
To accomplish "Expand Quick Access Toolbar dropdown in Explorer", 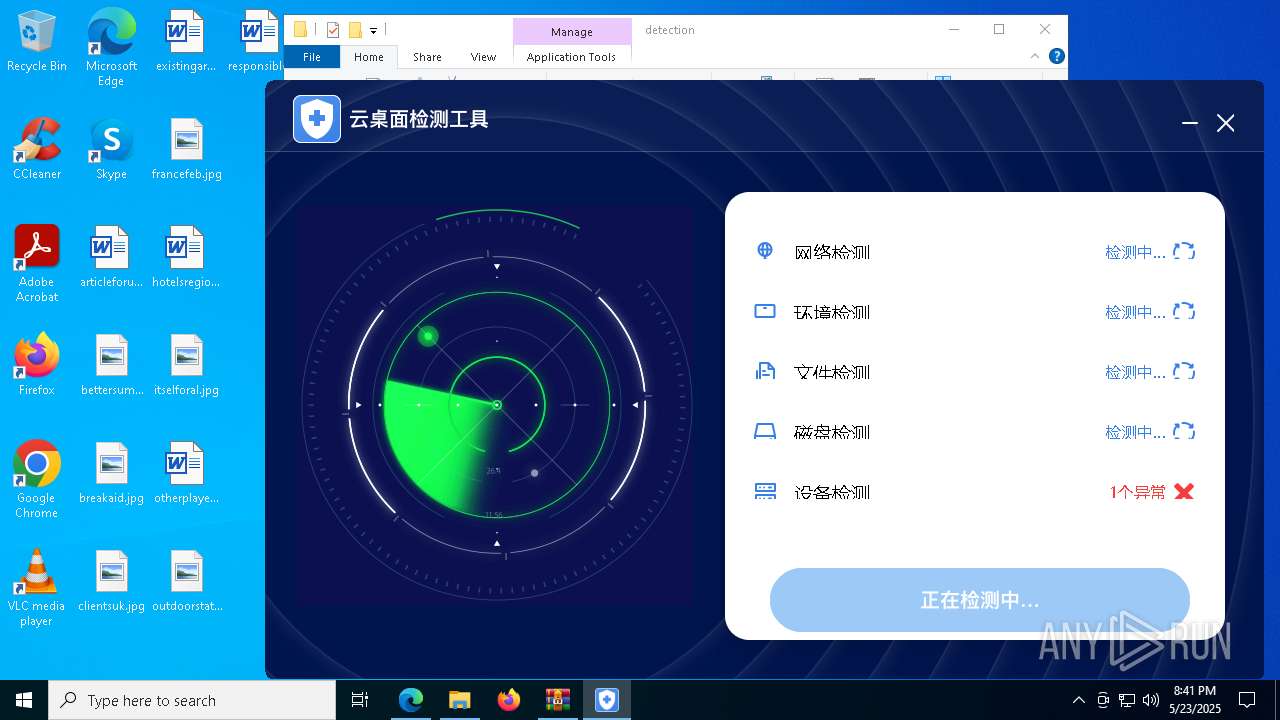I will coord(374,31).
